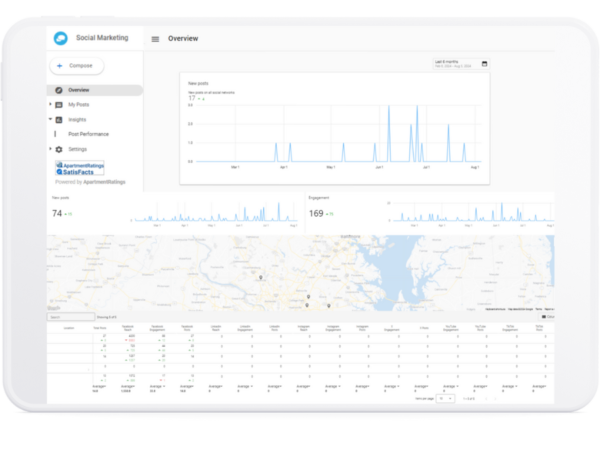
Task: Select Post Performance in the sidebar
Action: (88, 134)
